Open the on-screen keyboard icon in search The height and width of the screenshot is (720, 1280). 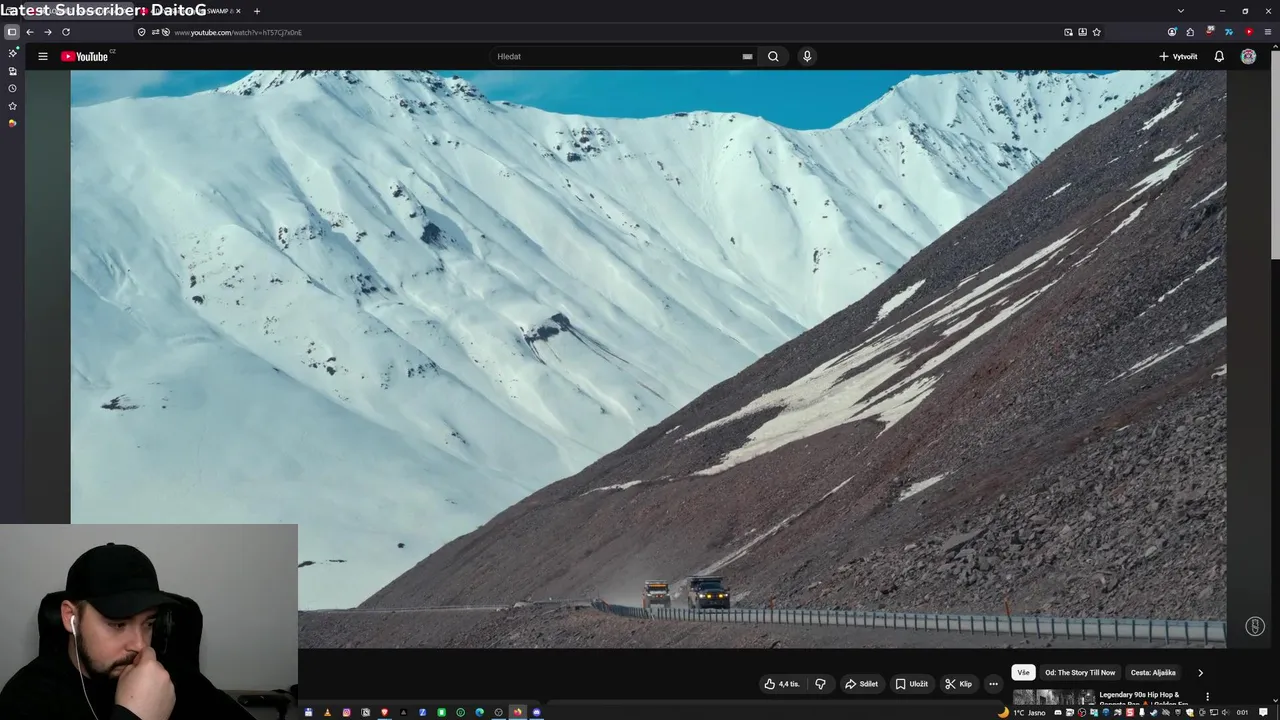coord(747,57)
